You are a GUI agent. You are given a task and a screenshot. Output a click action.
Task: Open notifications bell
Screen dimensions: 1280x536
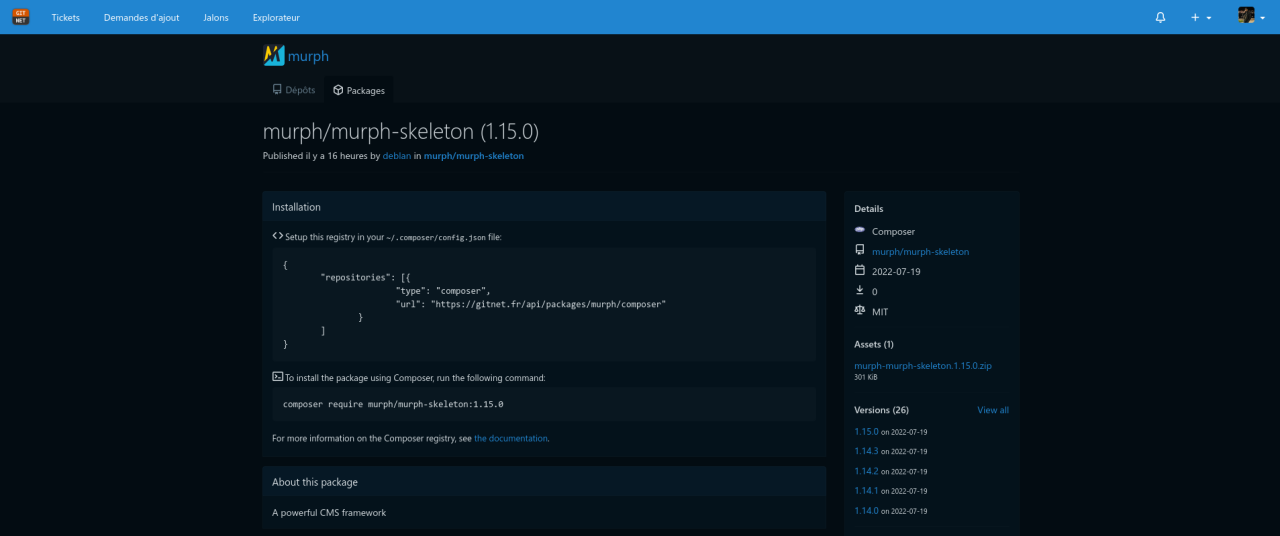pos(1160,17)
